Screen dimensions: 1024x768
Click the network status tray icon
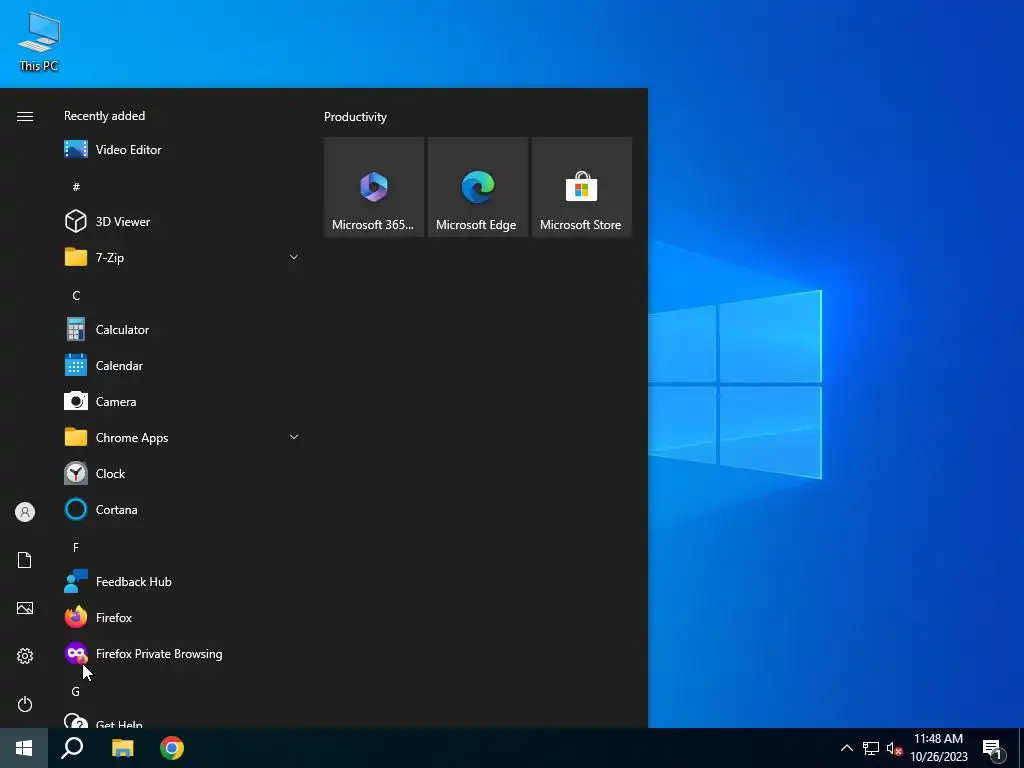871,748
